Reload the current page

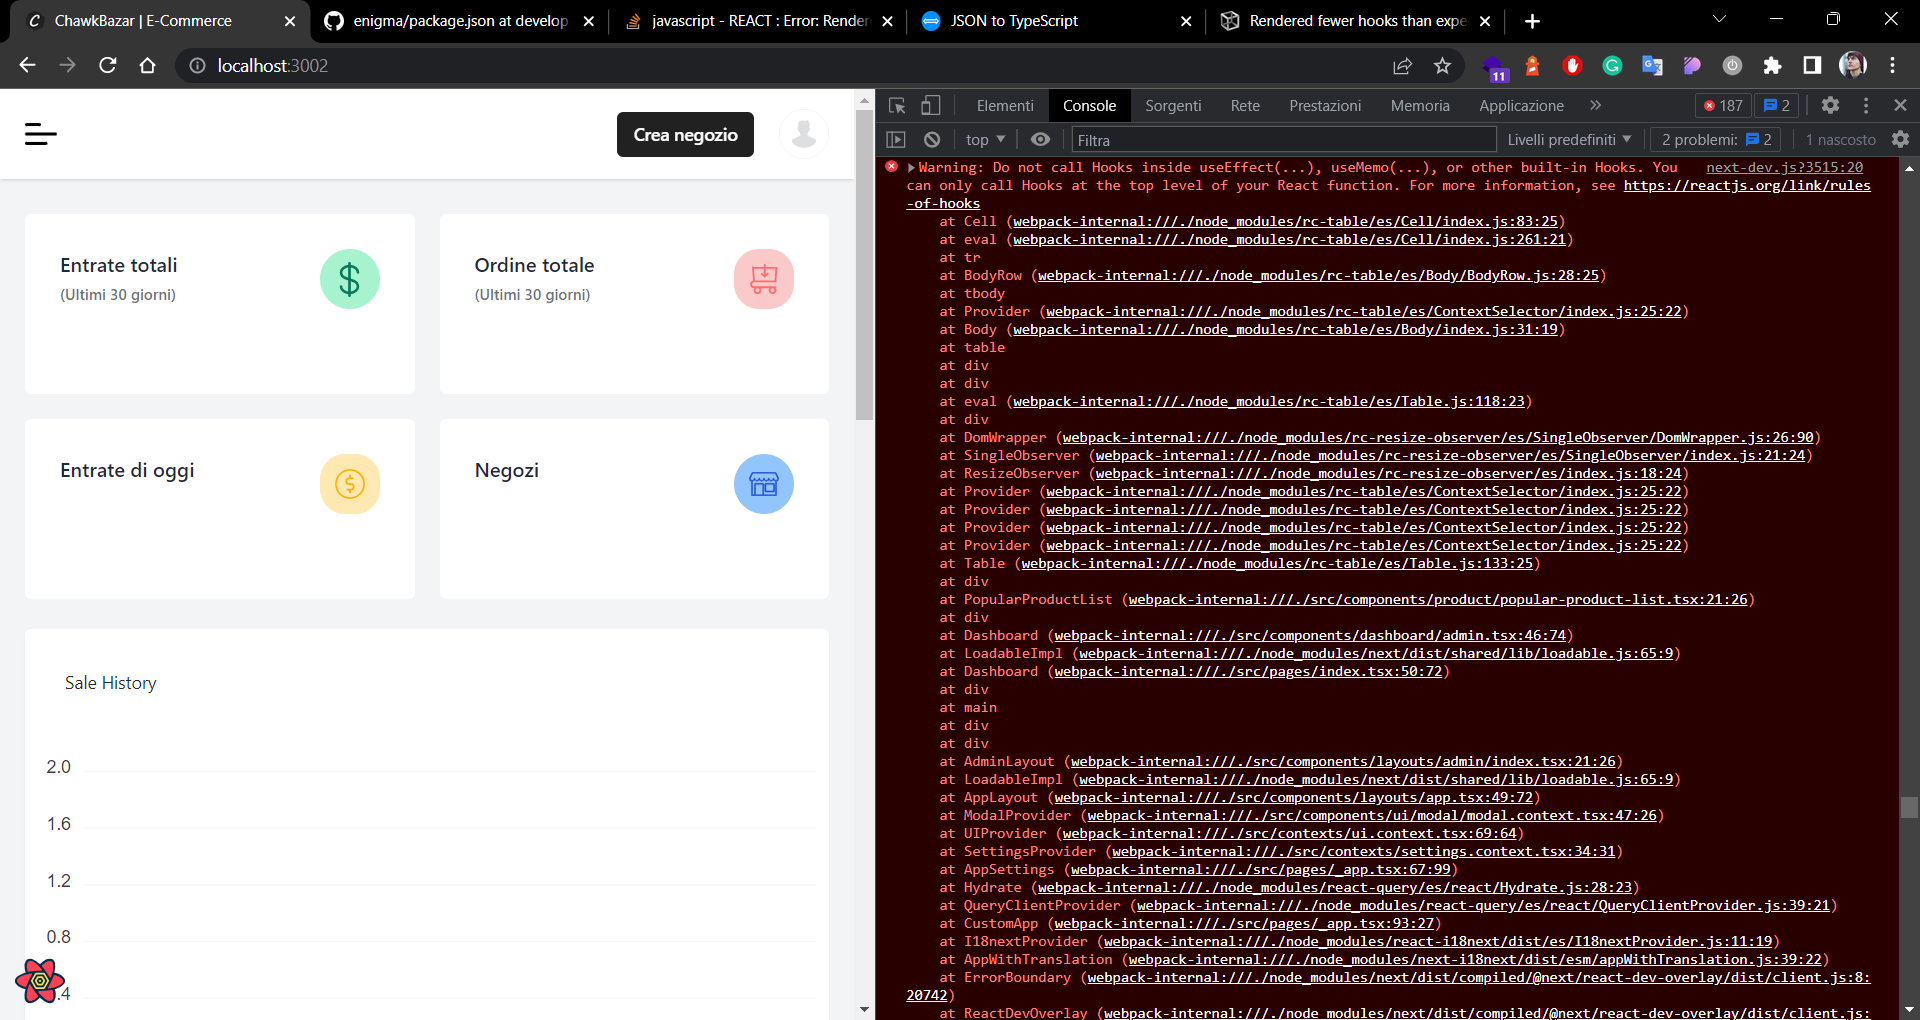pos(108,65)
